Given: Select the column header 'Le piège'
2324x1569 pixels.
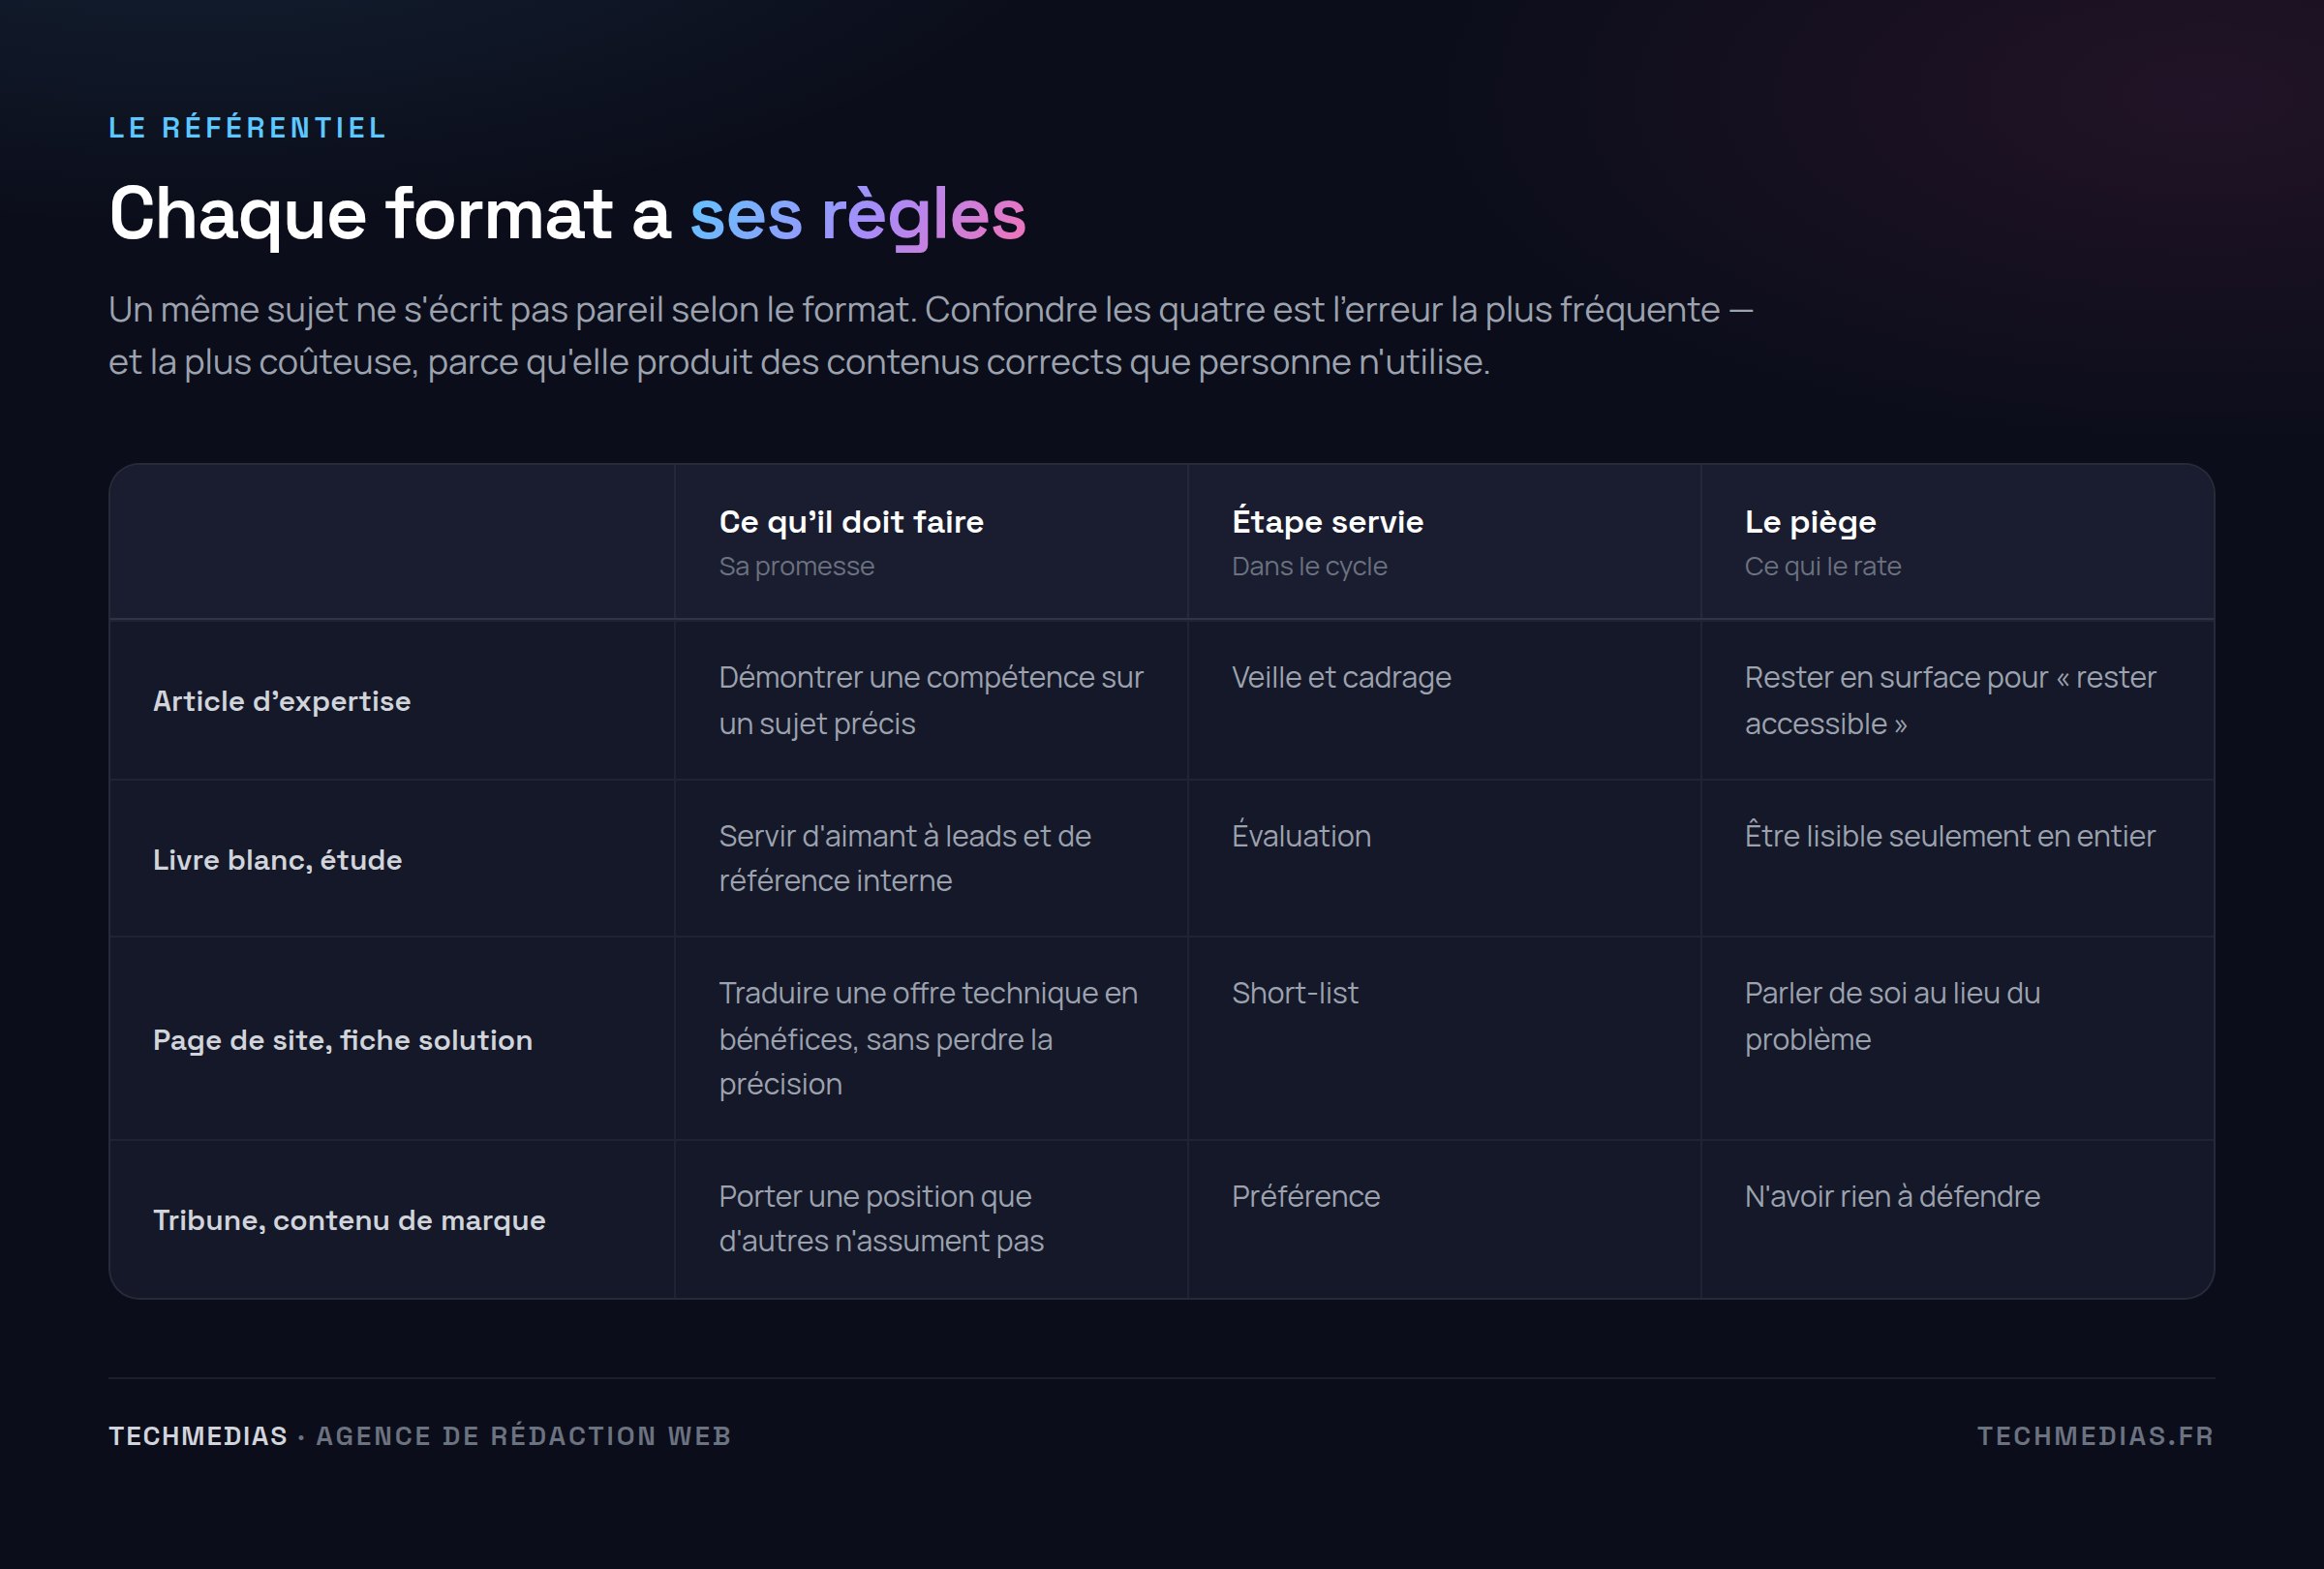Looking at the screenshot, I should point(1810,522).
